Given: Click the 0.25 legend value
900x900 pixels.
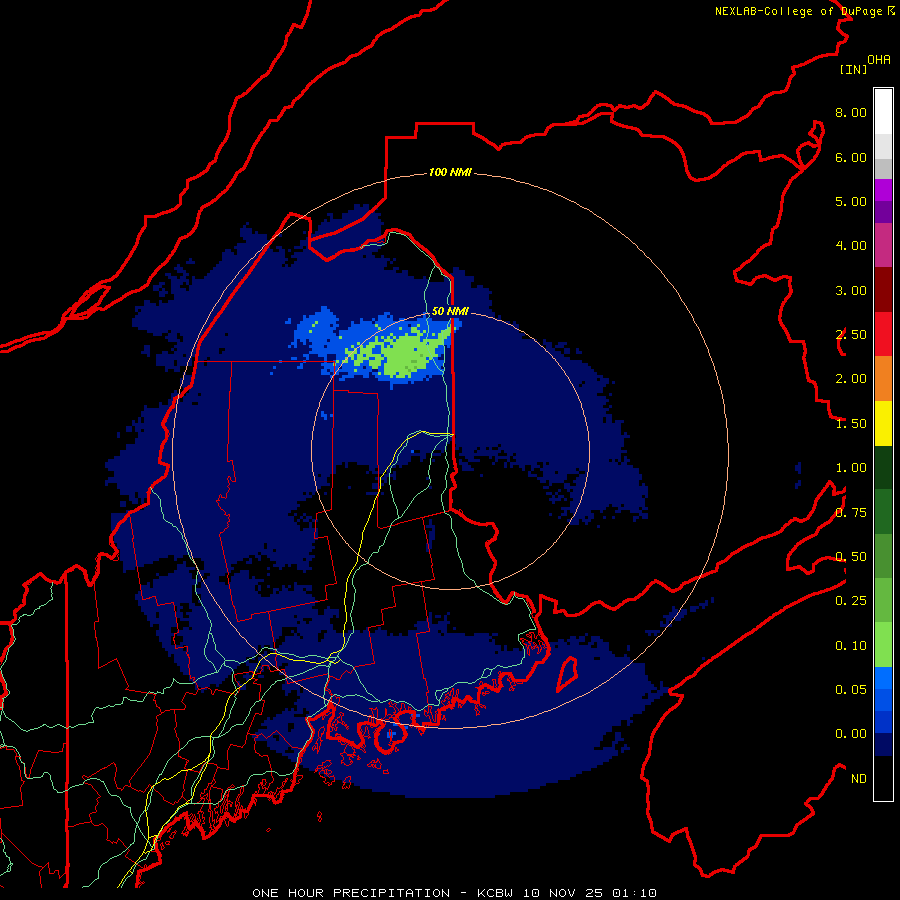Looking at the screenshot, I should point(851,601).
